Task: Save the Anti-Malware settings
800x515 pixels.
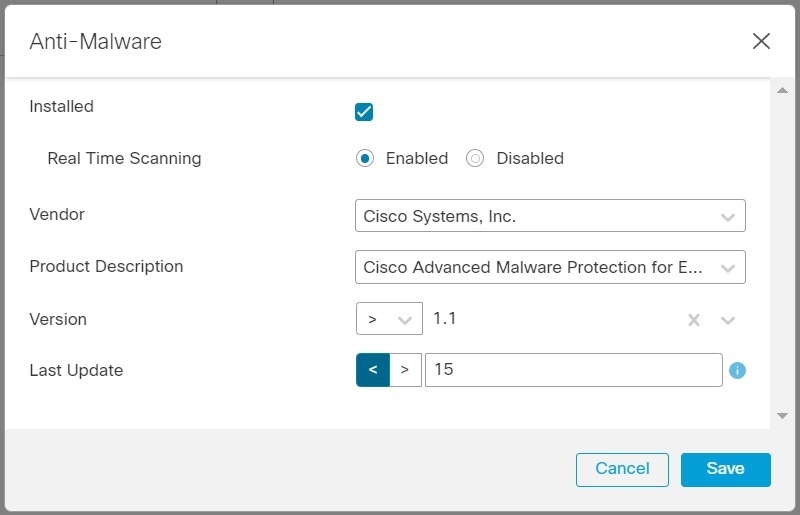Action: pos(726,470)
